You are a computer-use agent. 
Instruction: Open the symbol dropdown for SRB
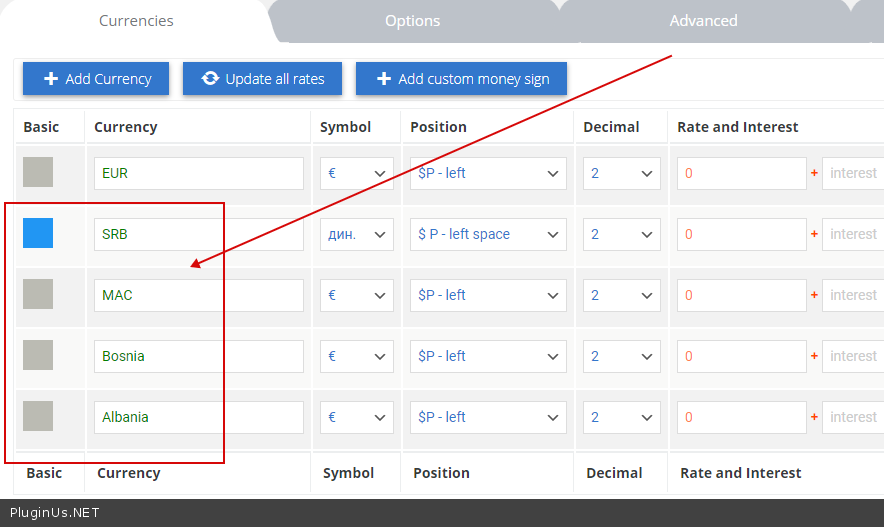coord(356,234)
